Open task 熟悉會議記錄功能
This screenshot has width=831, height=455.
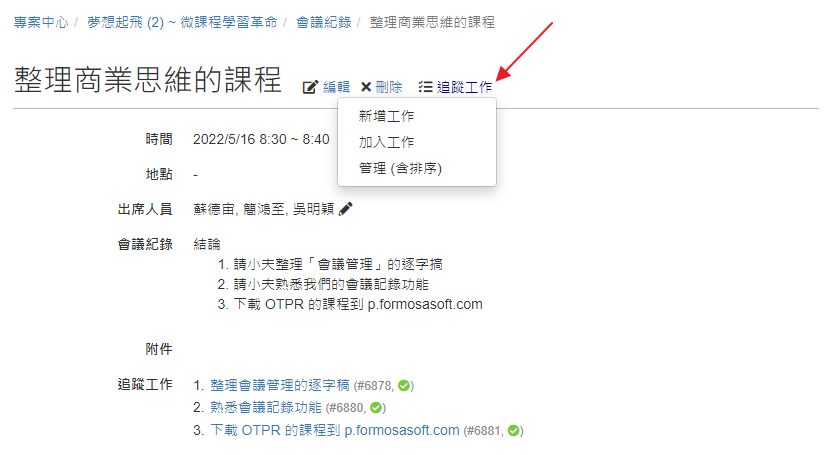[266, 407]
